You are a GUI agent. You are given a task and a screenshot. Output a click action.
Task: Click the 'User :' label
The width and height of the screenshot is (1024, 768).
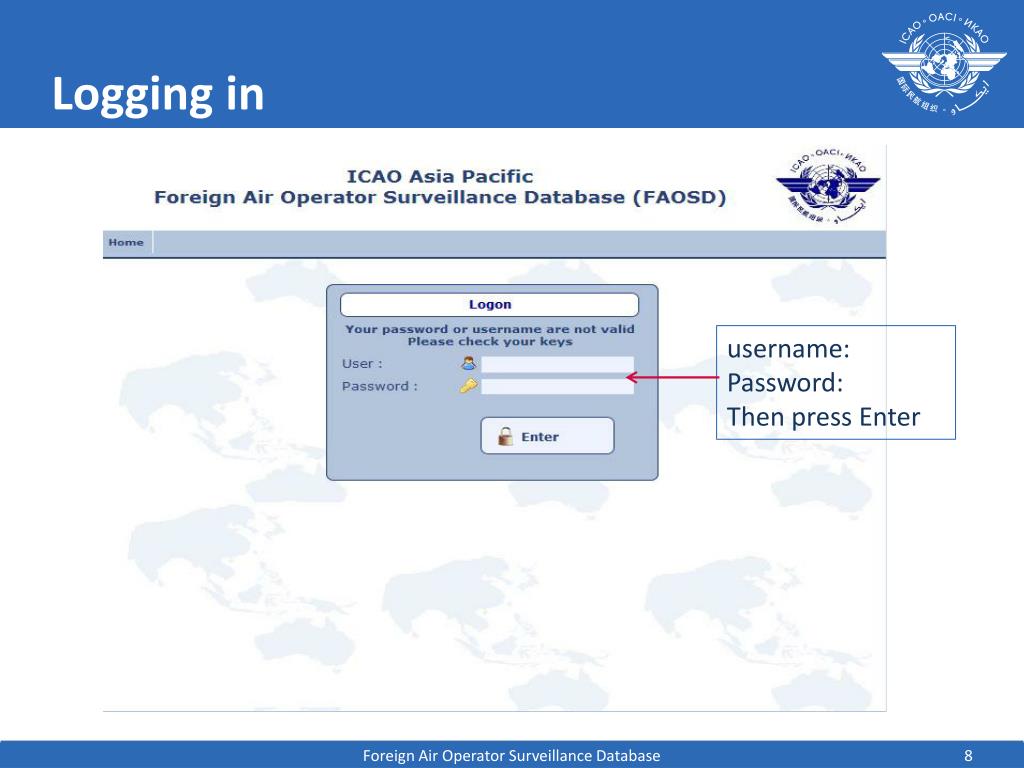point(362,364)
